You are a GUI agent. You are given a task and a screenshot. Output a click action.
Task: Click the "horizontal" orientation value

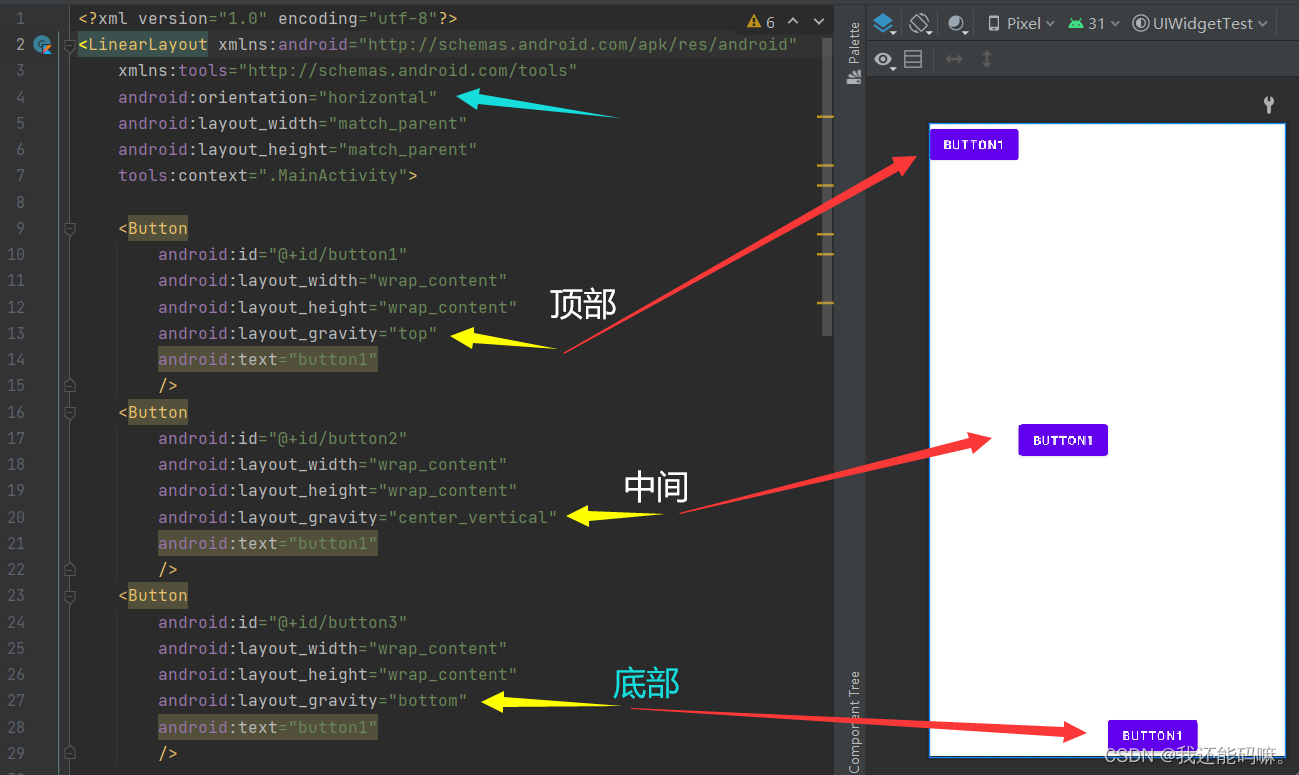click(378, 98)
